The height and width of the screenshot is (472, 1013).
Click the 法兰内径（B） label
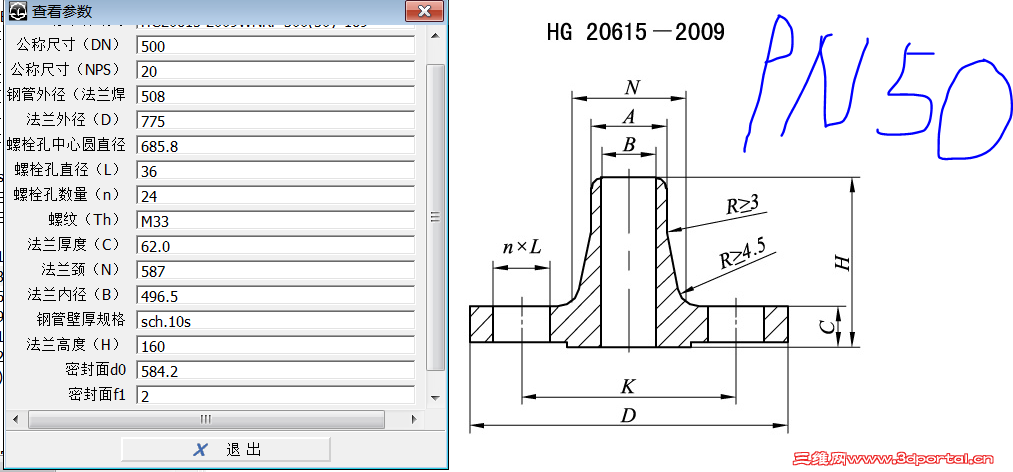pos(74,295)
